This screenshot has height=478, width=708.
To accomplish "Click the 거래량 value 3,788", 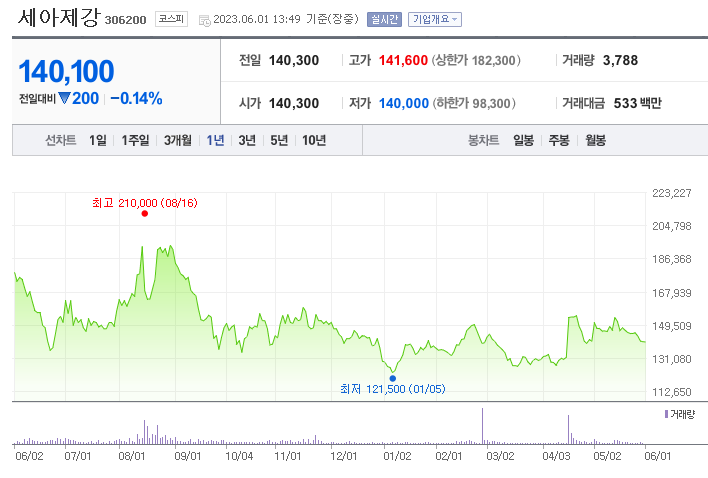I will (620, 60).
